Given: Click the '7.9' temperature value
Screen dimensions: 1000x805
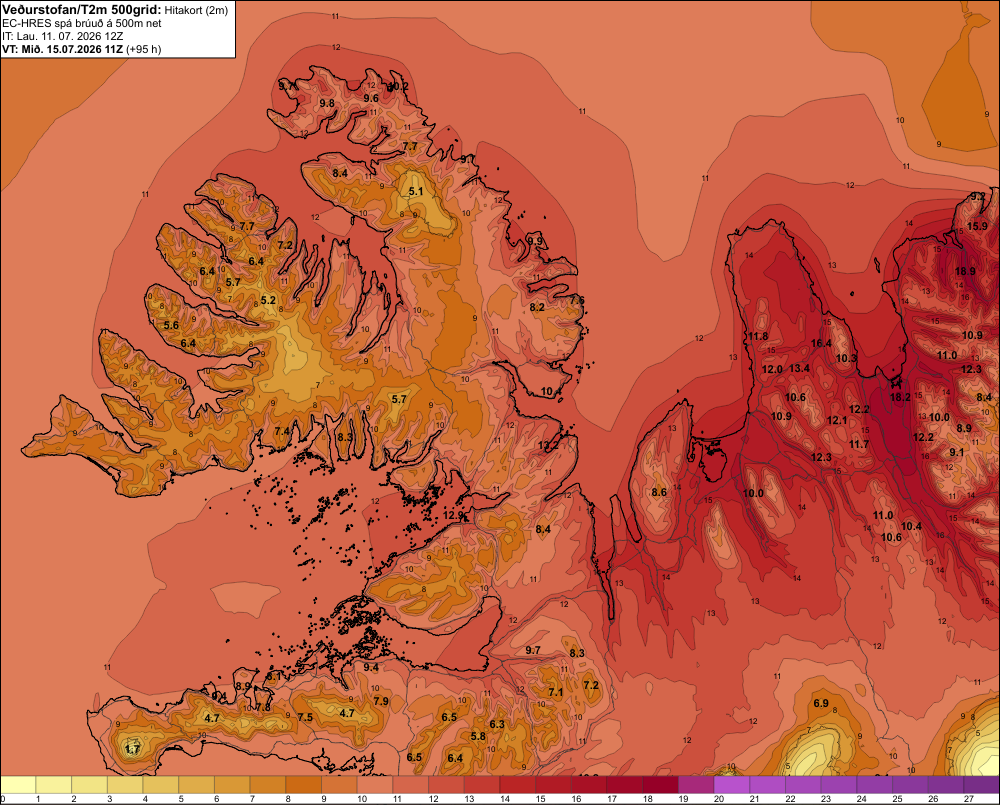Looking at the screenshot, I should (x=381, y=701).
